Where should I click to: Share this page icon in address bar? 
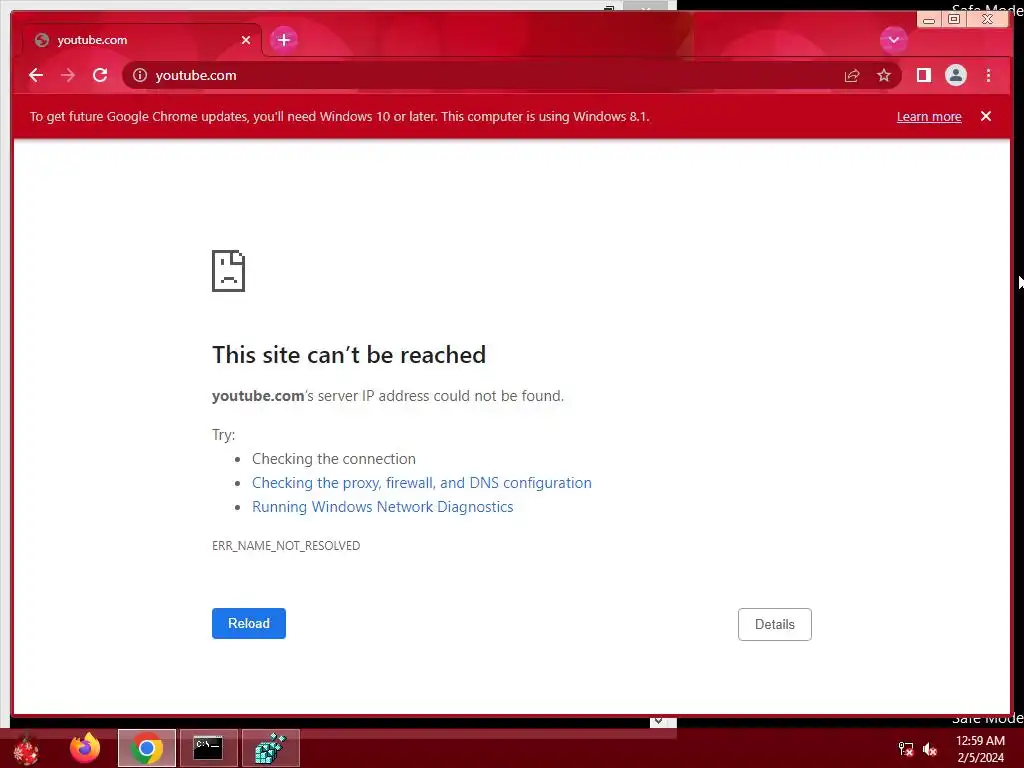(852, 75)
